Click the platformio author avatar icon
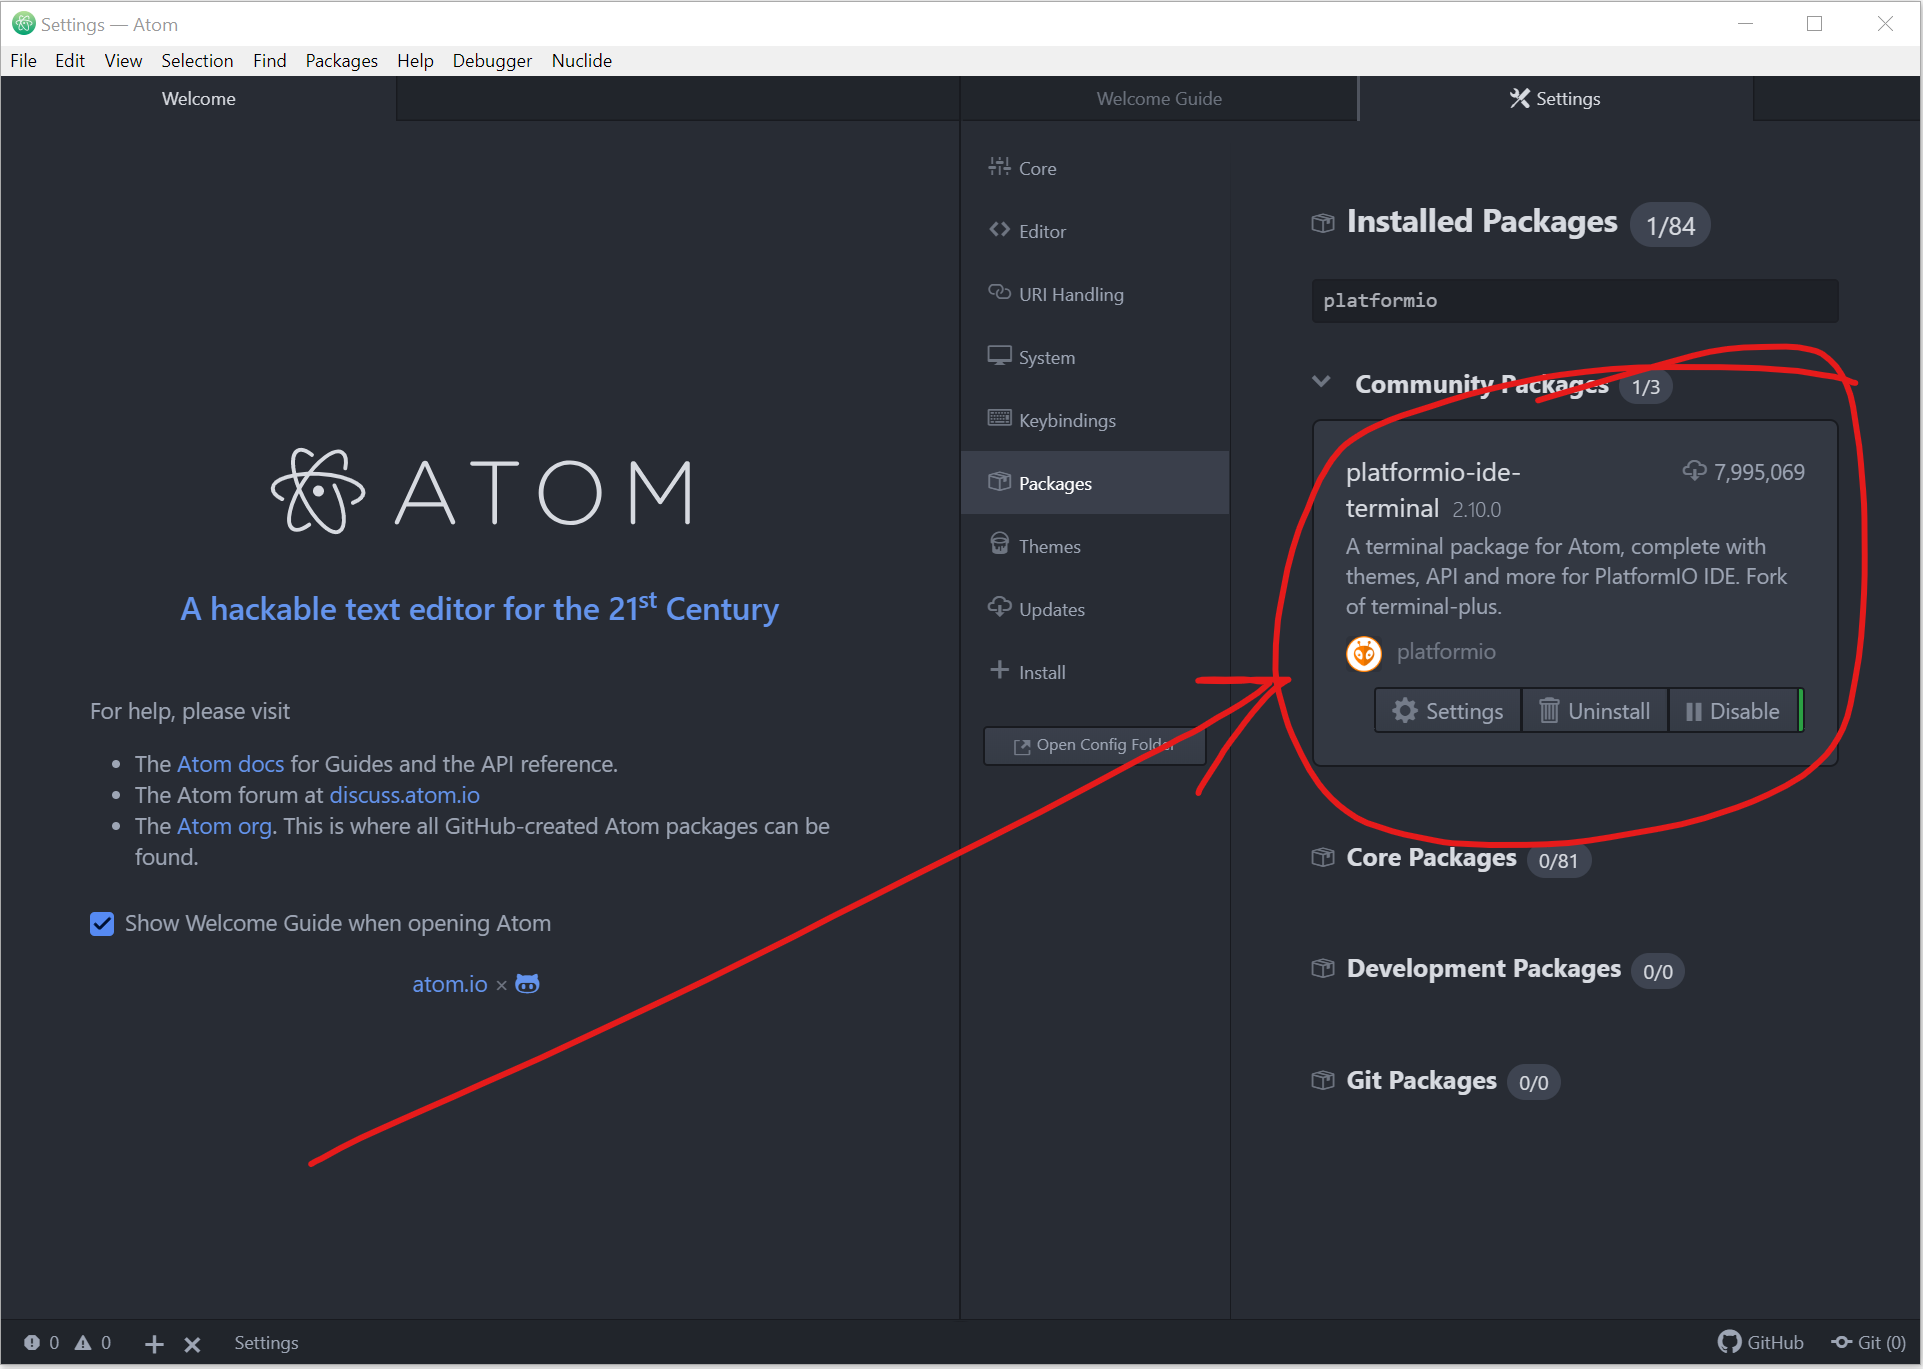Screen dimensions: 1923x1369 point(1363,653)
